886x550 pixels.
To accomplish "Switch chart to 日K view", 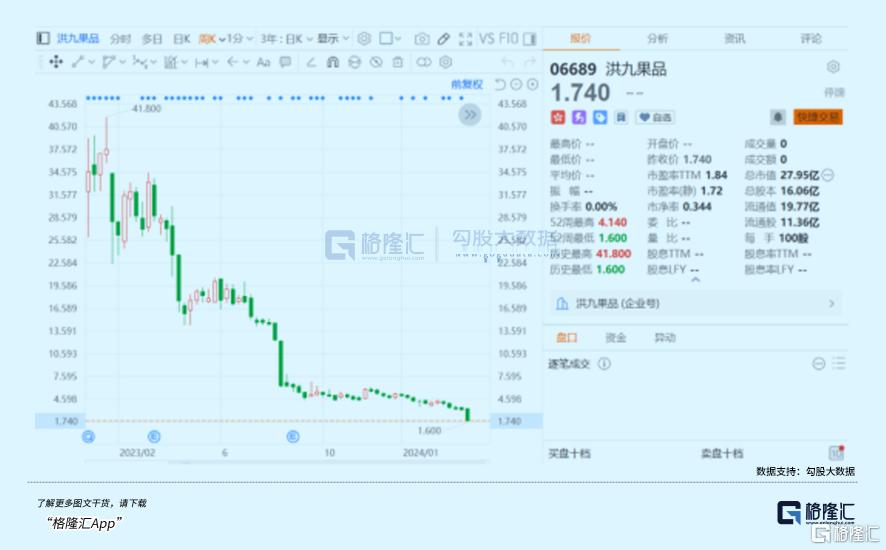I will point(181,38).
